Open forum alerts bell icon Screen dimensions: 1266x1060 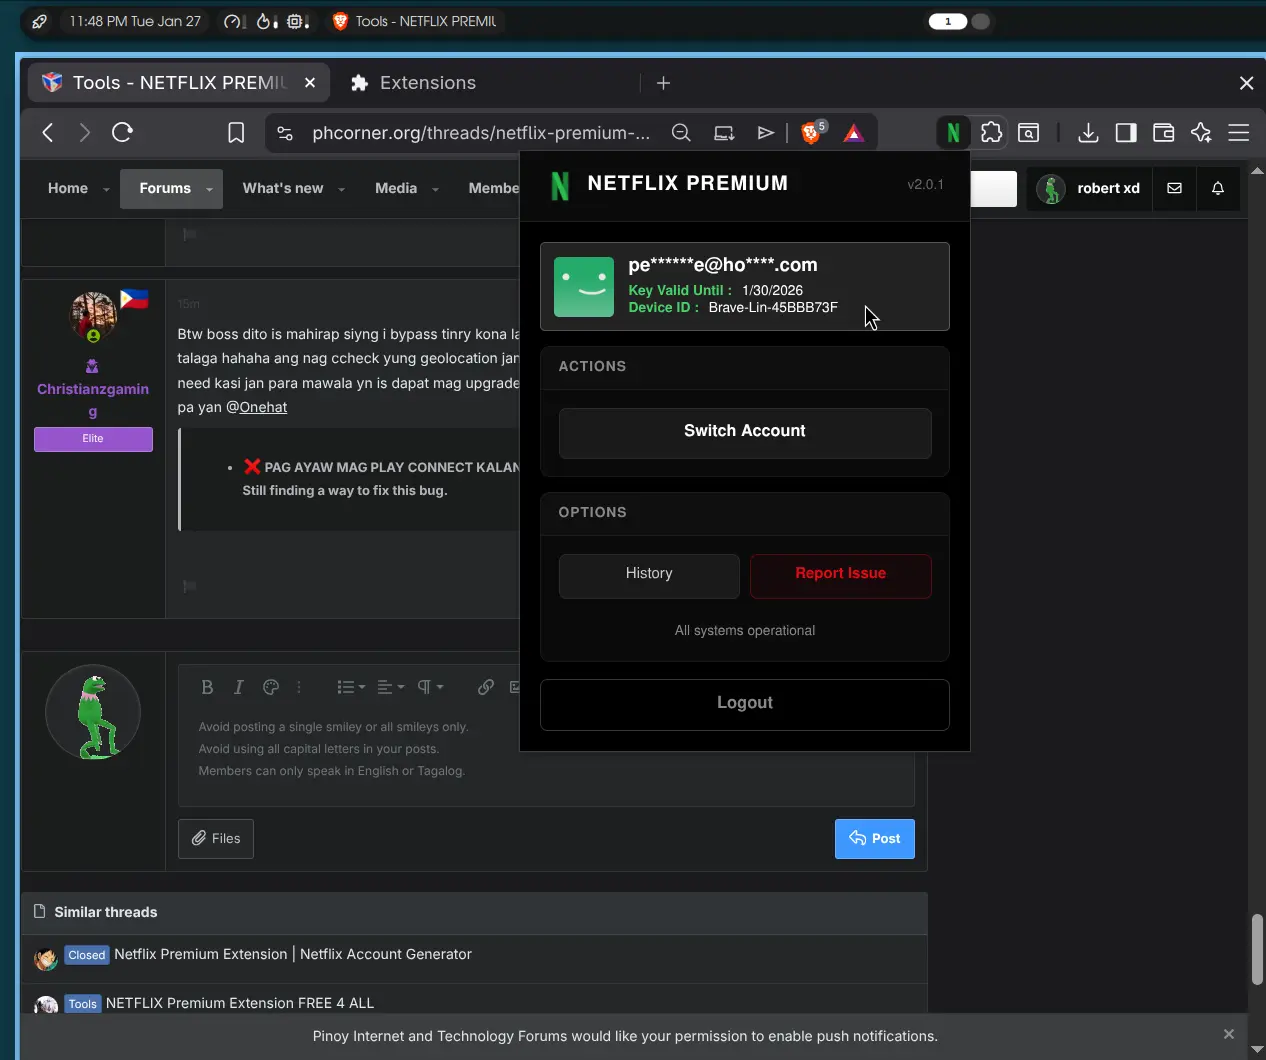coord(1218,188)
